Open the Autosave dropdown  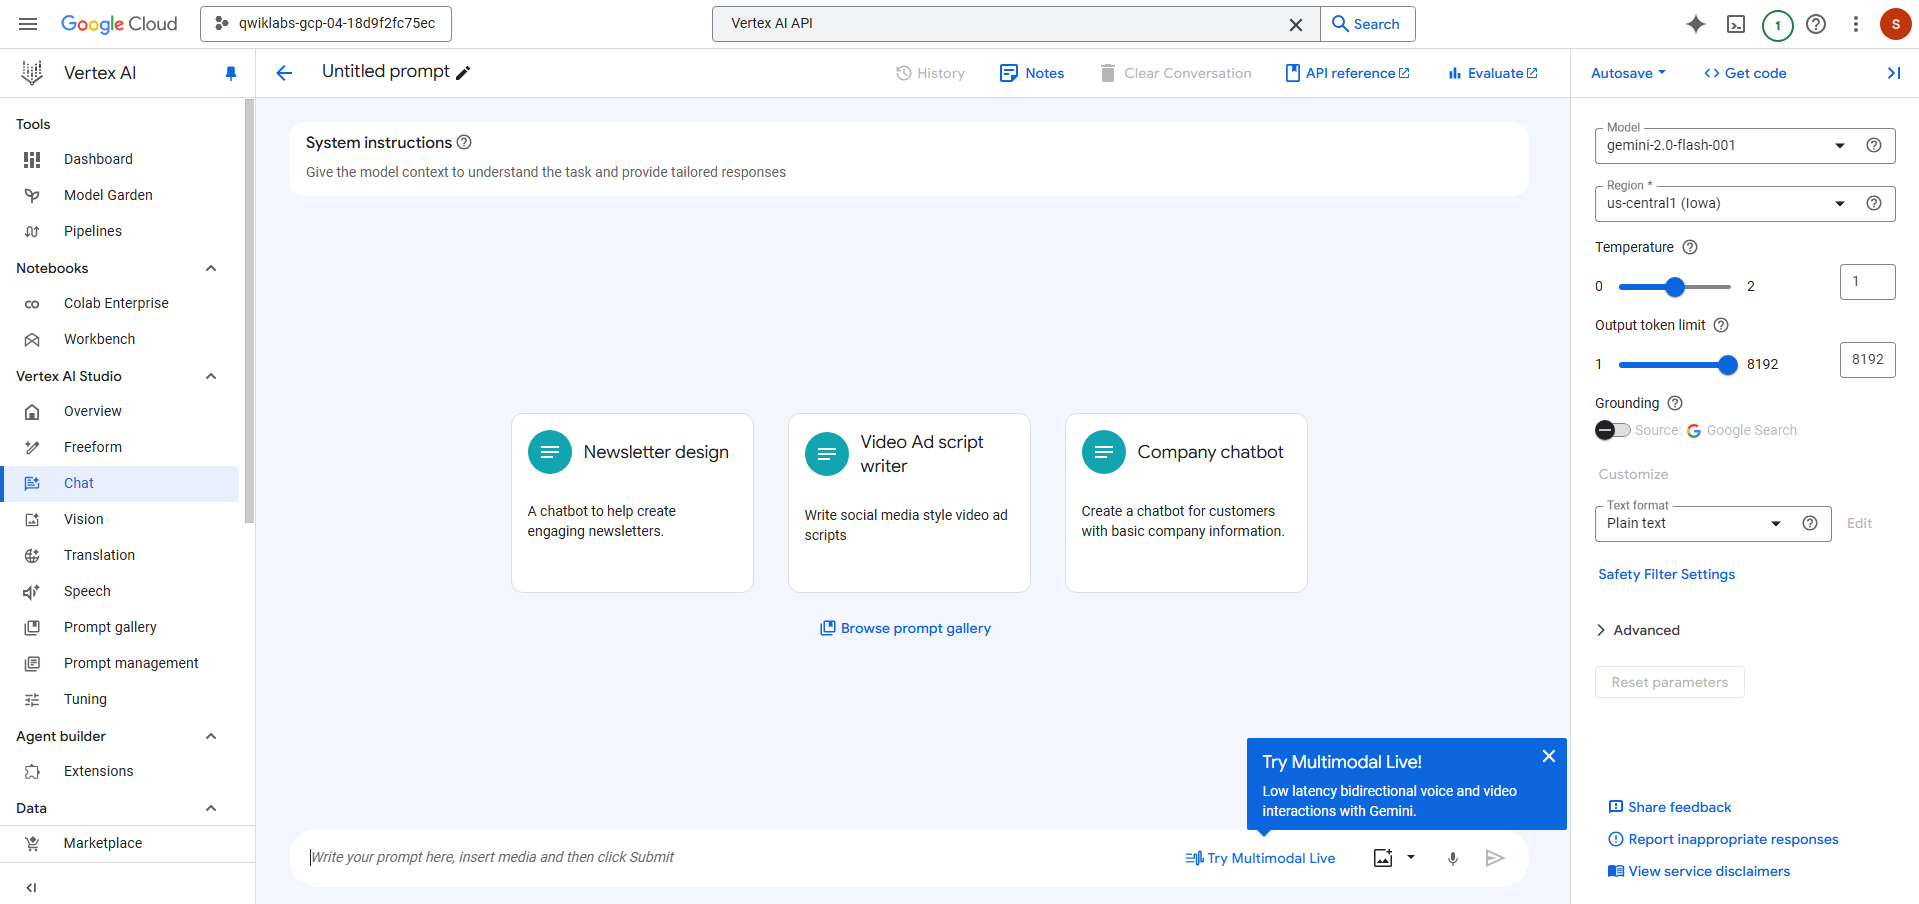(x=1628, y=73)
